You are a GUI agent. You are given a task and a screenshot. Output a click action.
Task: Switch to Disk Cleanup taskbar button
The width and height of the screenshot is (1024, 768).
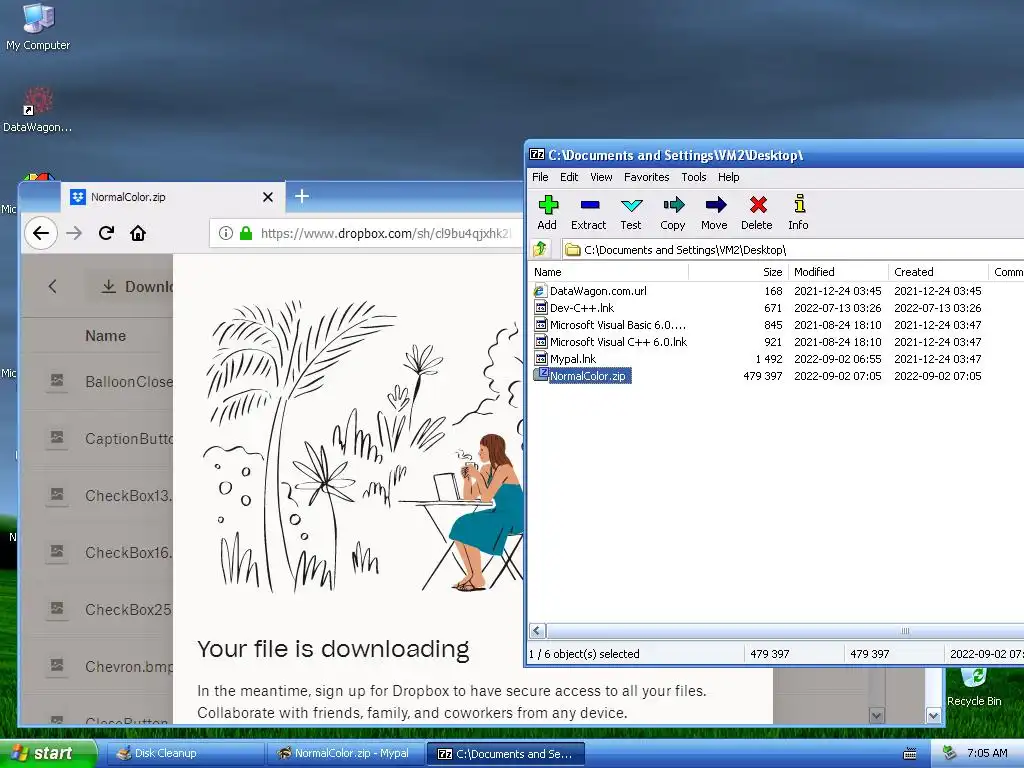(185, 754)
